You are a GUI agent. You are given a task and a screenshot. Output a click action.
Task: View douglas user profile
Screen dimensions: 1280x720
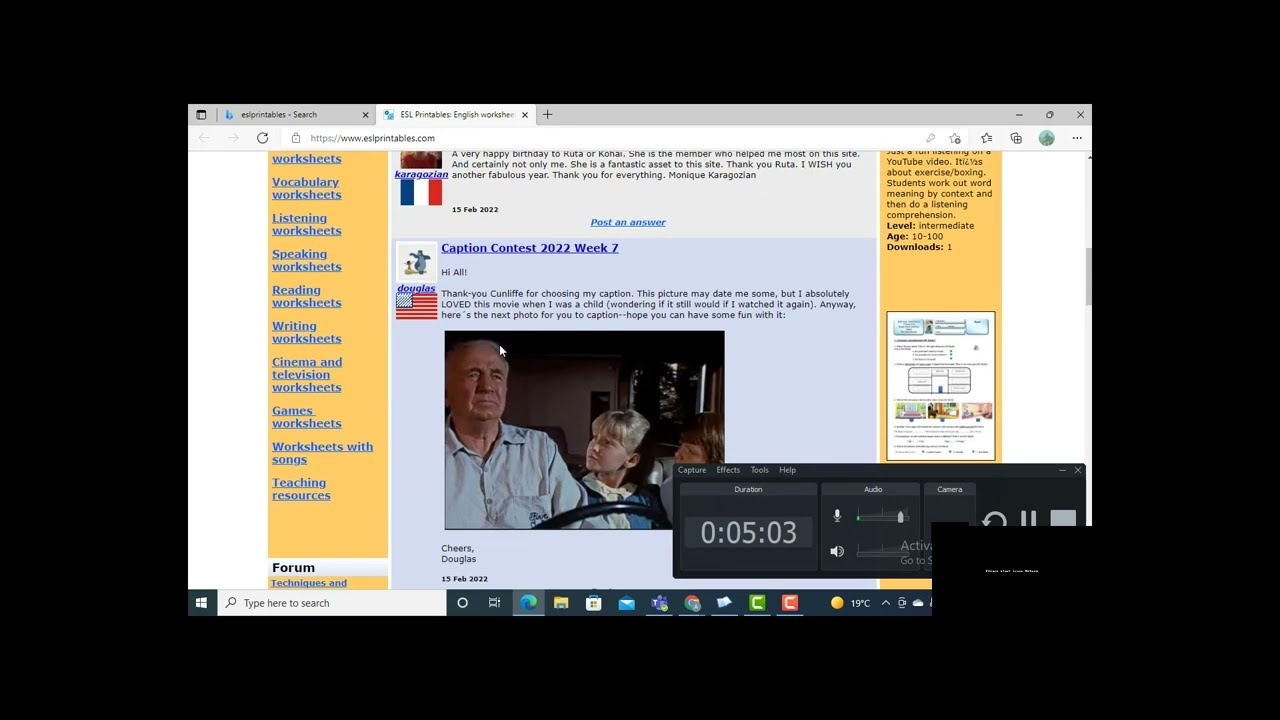coord(416,289)
